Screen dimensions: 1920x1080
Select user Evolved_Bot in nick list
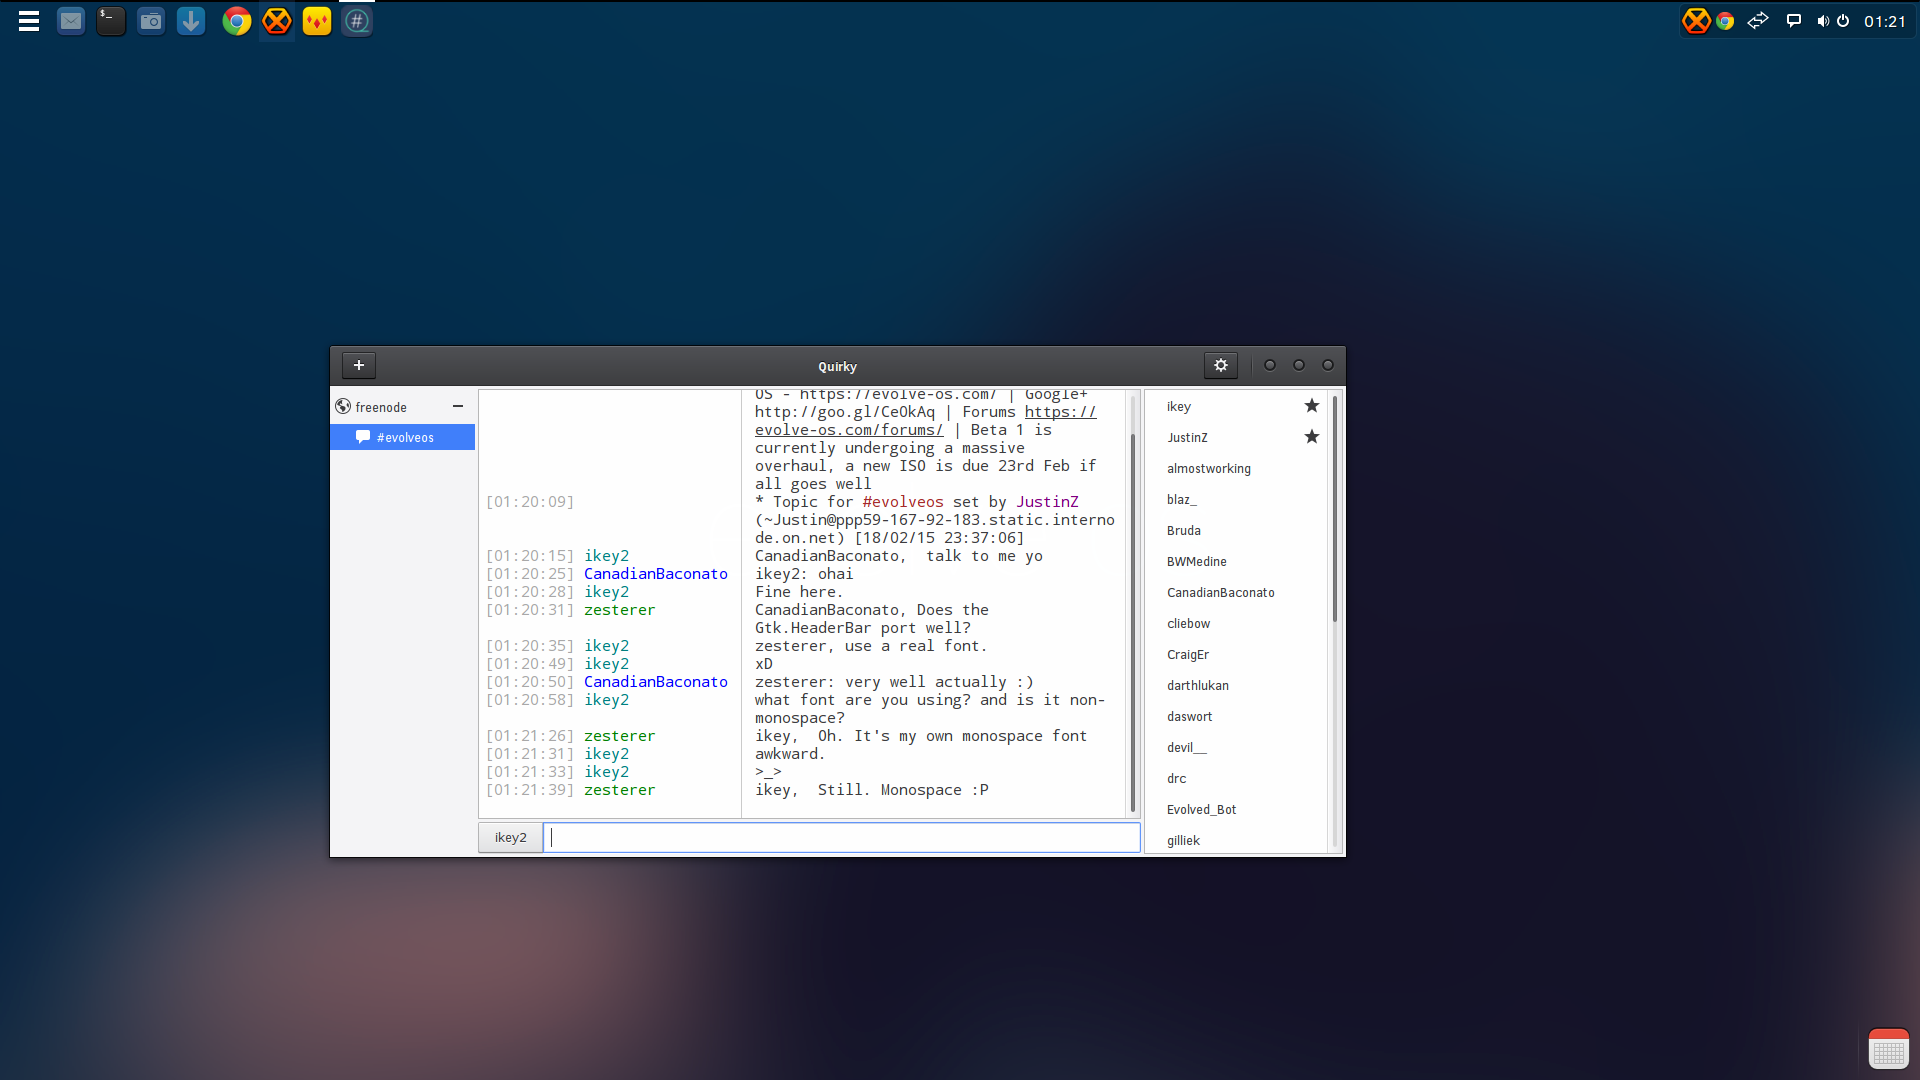tap(1235, 809)
